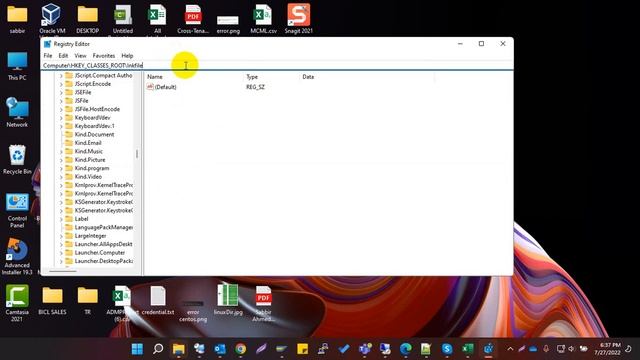Open the Edit menu in Registry Editor

click(x=63, y=56)
